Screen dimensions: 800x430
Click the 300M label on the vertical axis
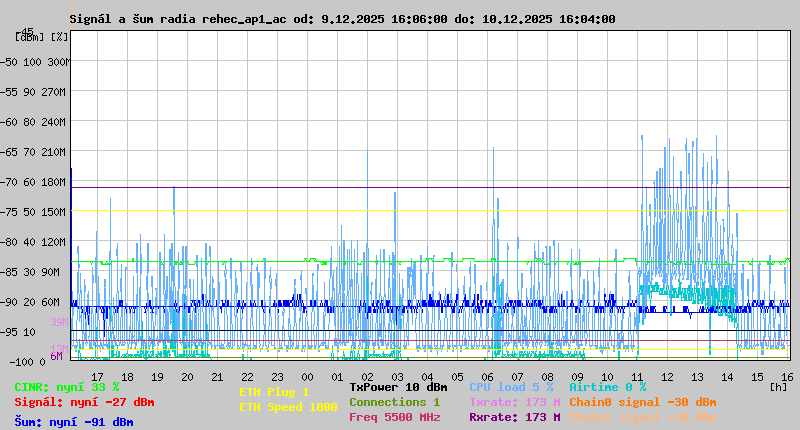click(58, 62)
